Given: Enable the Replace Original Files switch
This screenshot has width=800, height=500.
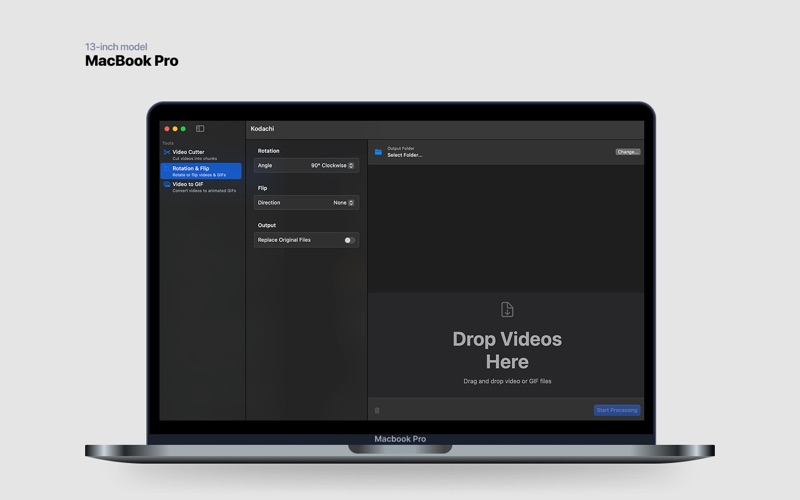Looking at the screenshot, I should tap(349, 240).
